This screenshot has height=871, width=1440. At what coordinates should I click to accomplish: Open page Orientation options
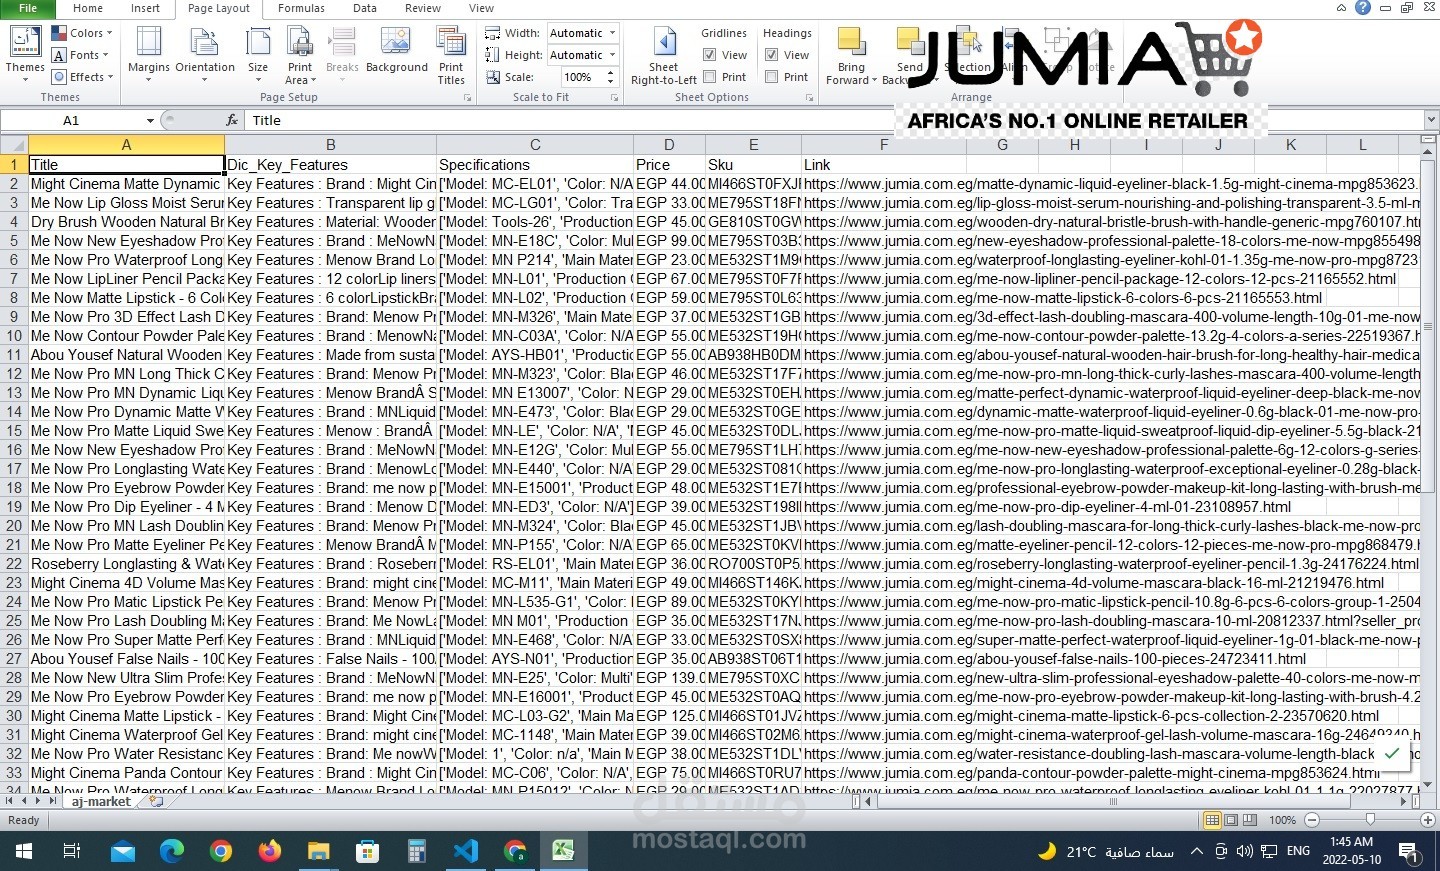[205, 54]
